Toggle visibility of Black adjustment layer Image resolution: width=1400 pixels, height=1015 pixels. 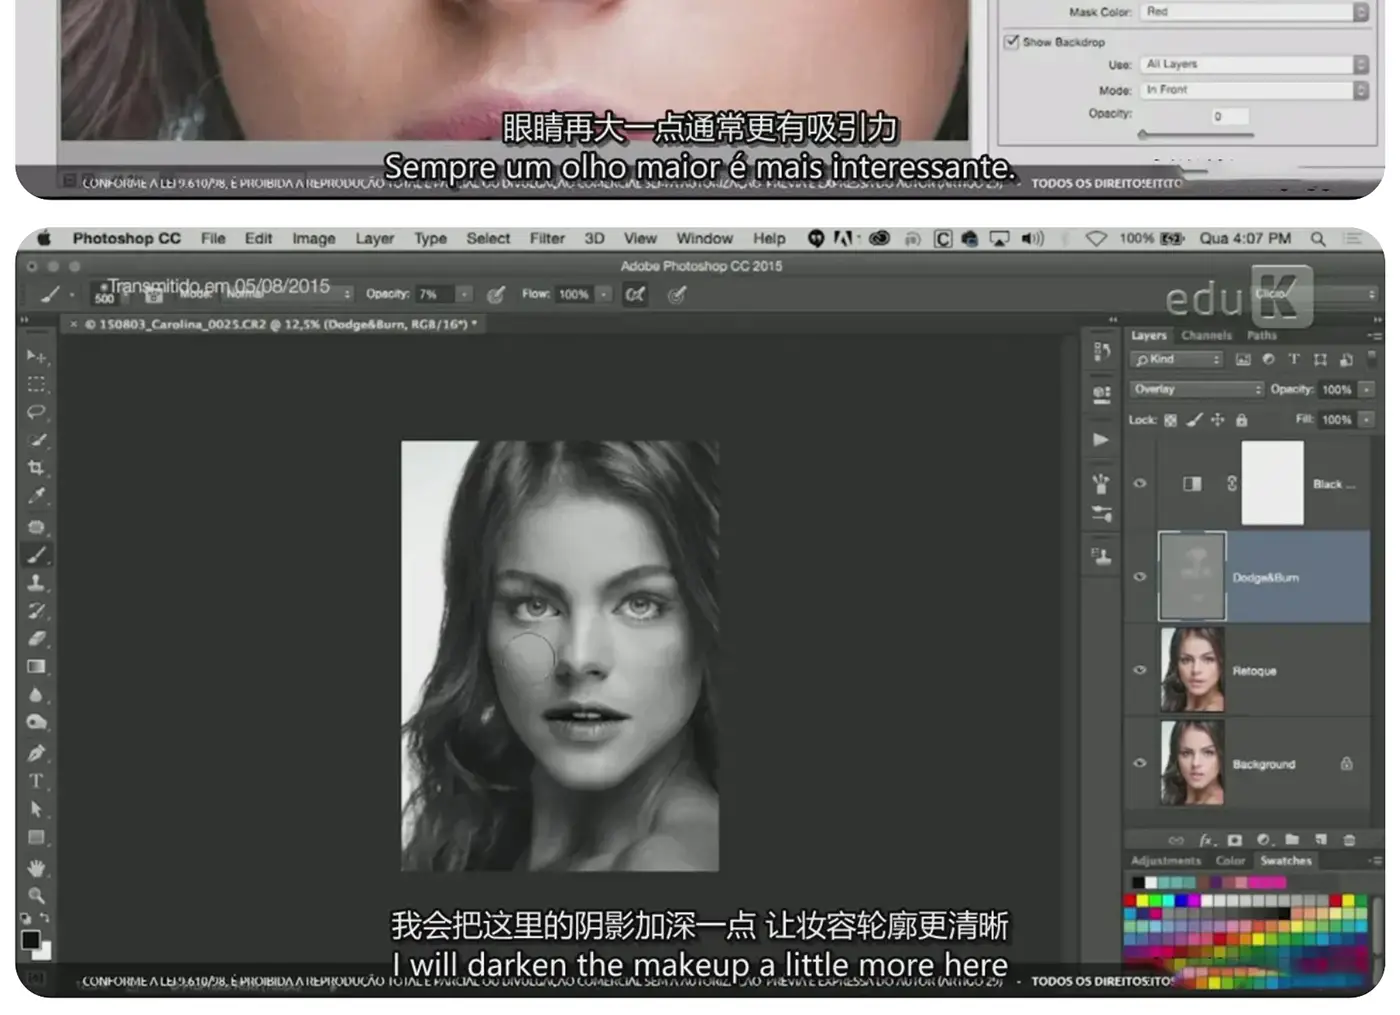tap(1140, 483)
